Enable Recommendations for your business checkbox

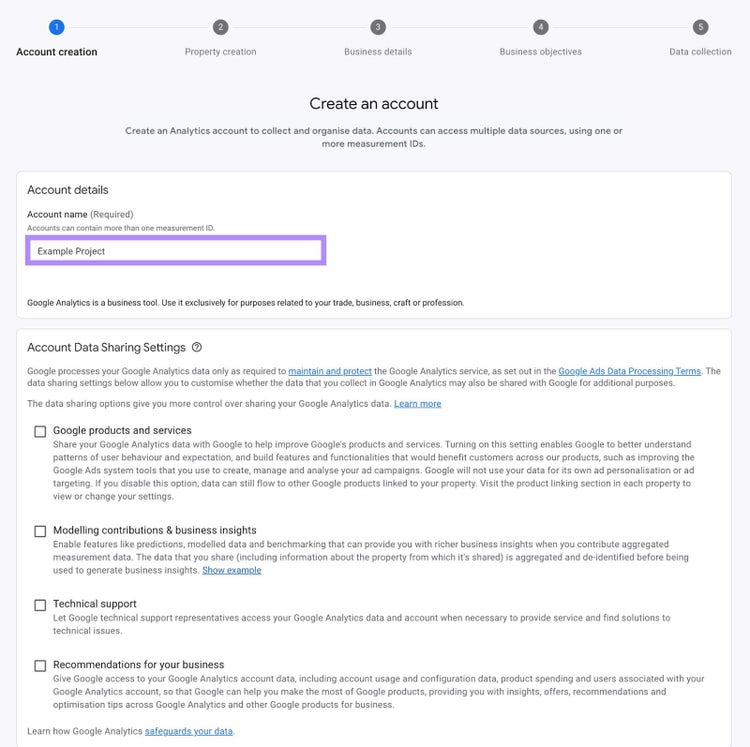point(40,666)
